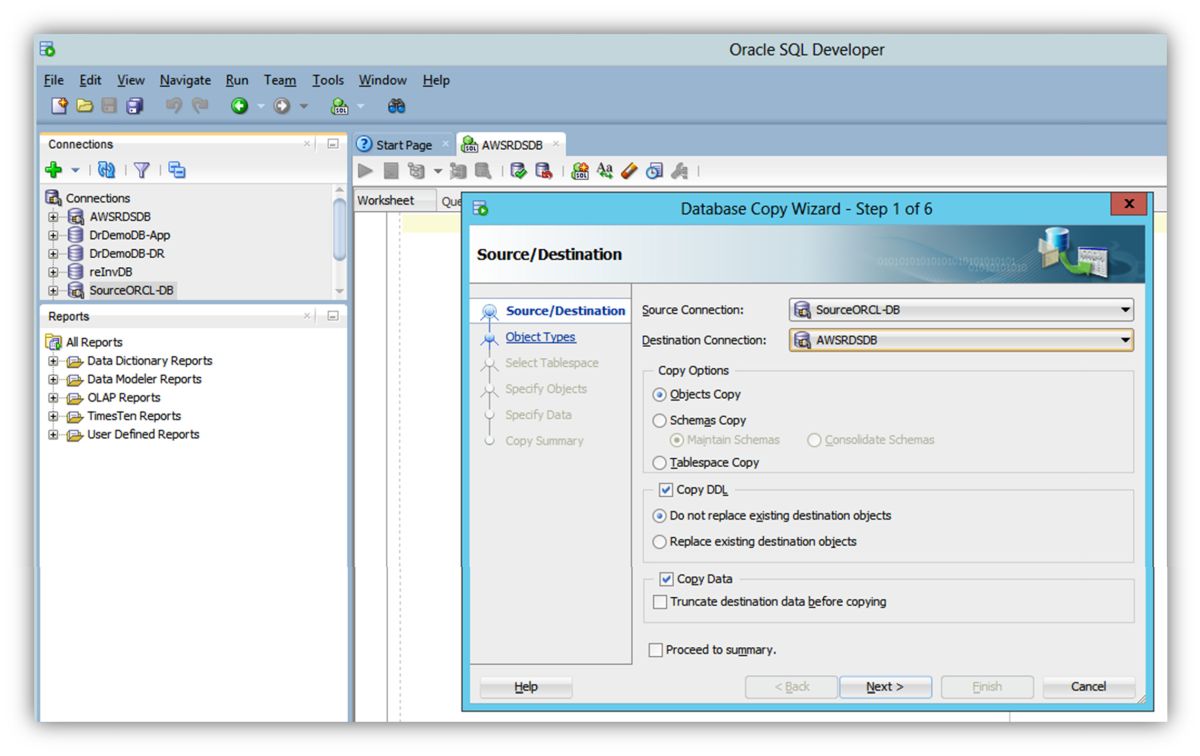Enable Truncate destination data before copying
The width and height of the screenshot is (1200, 756).
coord(659,602)
